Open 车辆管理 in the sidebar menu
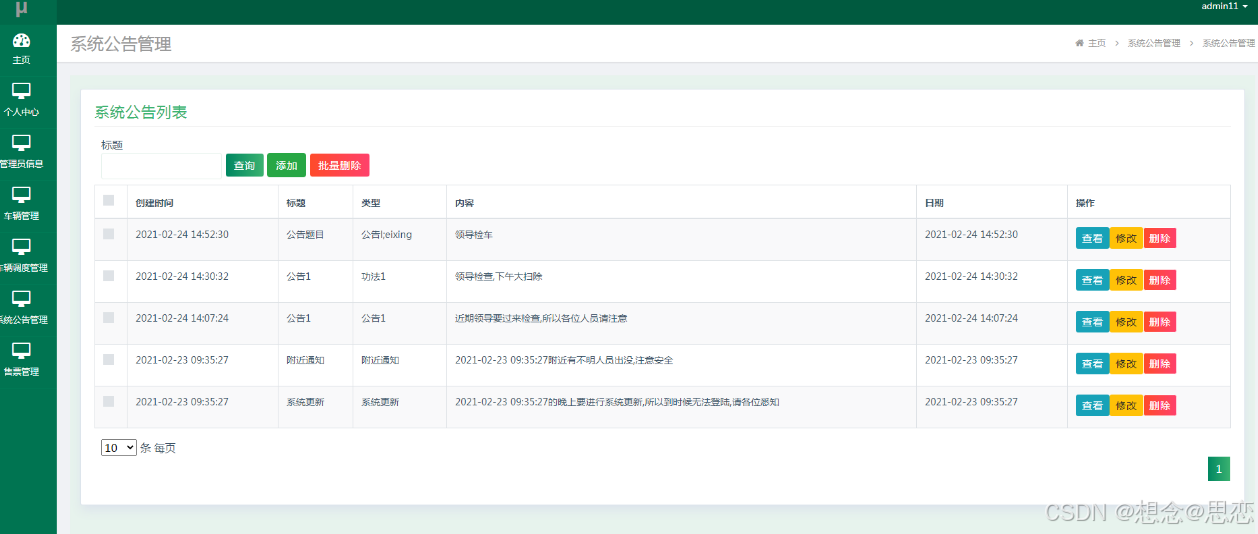The height and width of the screenshot is (534, 1258). [21, 216]
